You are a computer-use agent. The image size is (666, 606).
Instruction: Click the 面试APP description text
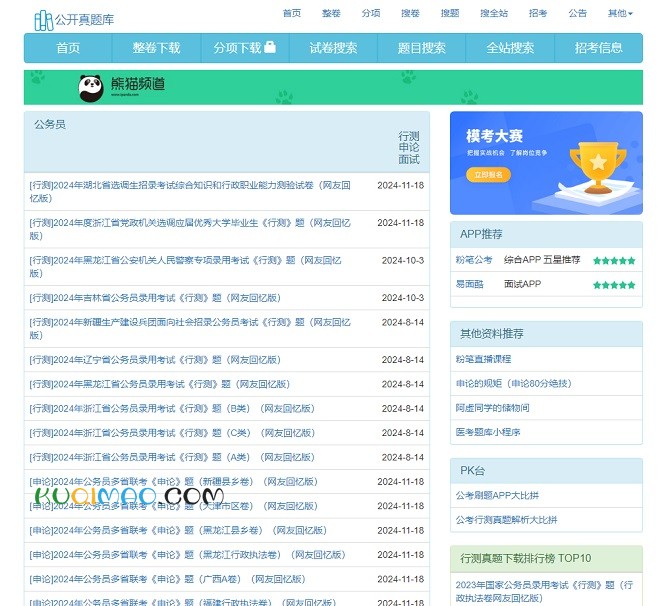522,284
